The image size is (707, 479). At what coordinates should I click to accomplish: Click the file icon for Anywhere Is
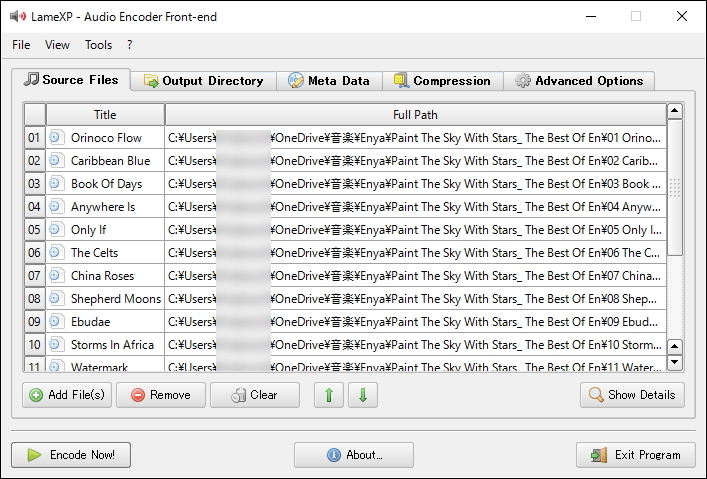coord(56,206)
